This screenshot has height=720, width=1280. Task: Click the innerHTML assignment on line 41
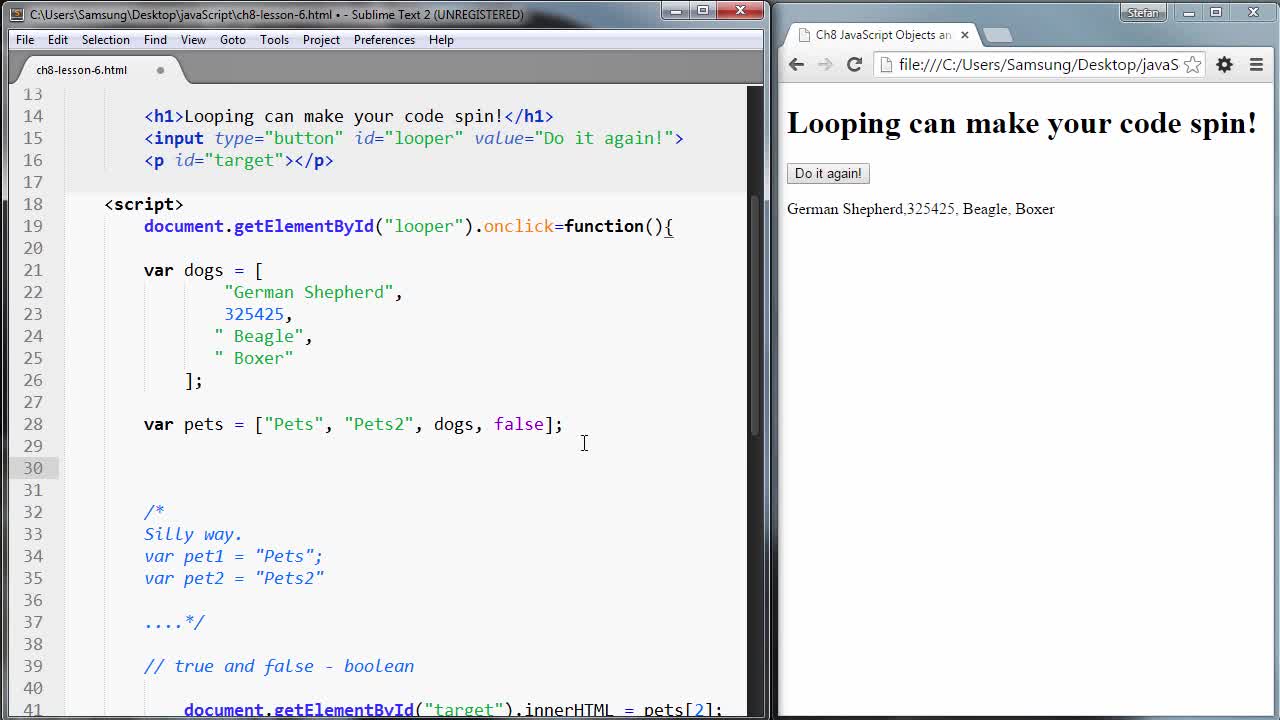coord(453,709)
